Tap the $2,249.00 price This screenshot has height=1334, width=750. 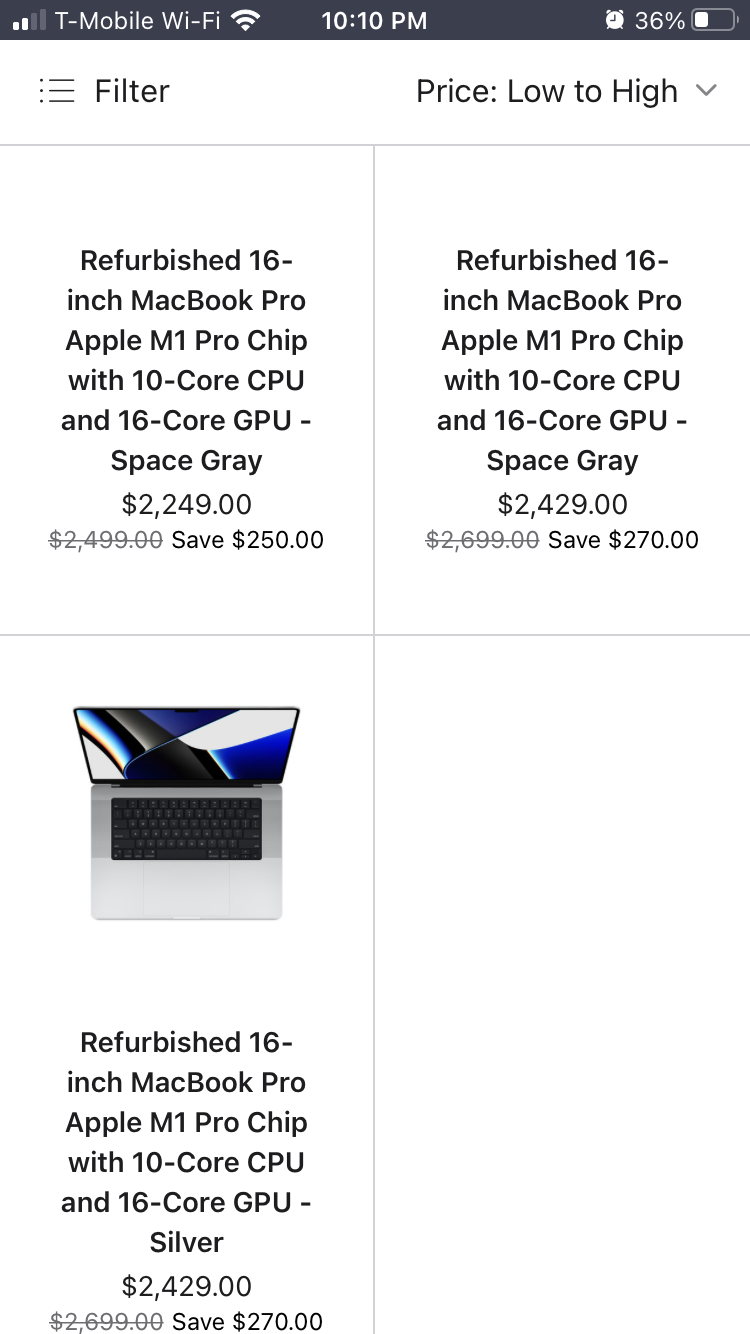click(x=187, y=504)
